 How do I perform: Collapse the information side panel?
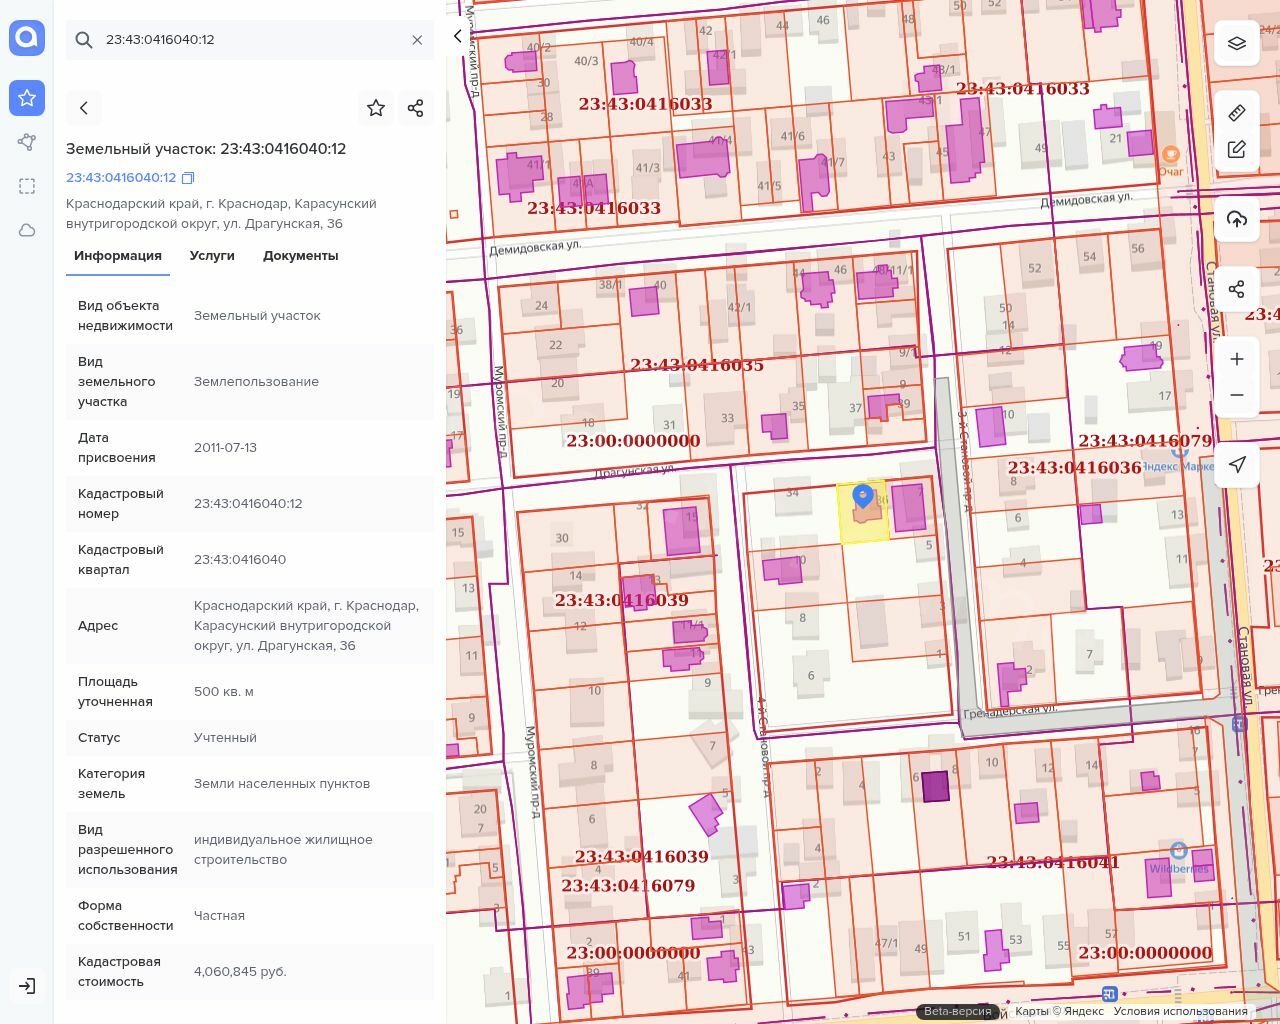[458, 36]
